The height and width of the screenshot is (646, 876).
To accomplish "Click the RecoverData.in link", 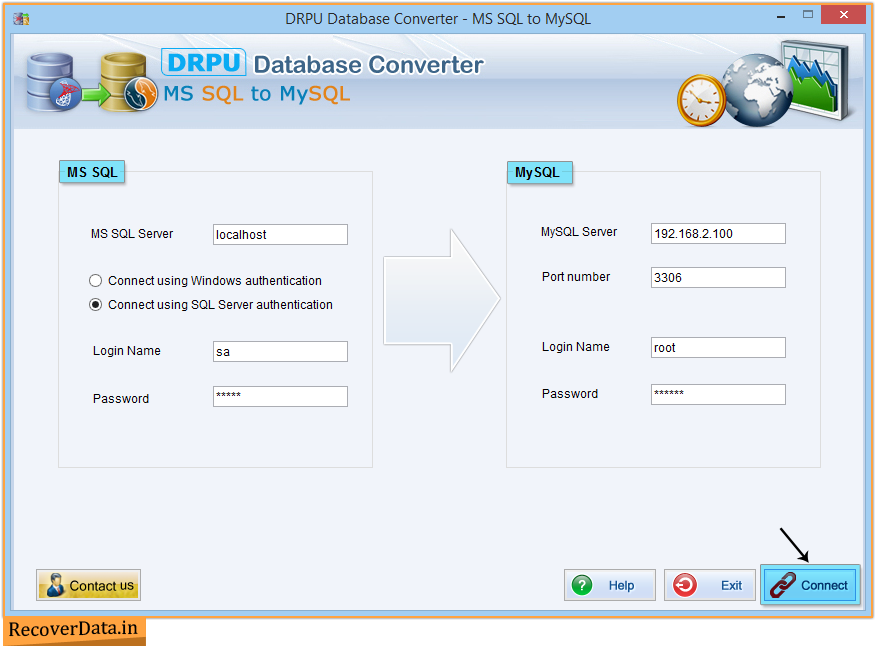I will coord(74,629).
